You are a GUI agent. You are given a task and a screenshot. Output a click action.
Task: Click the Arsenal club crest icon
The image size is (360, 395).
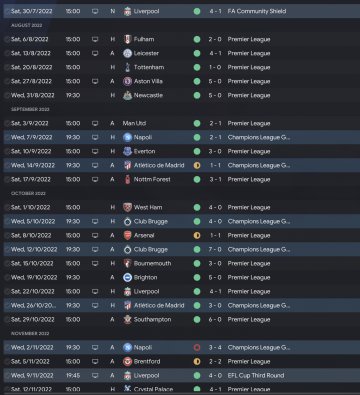point(127,235)
